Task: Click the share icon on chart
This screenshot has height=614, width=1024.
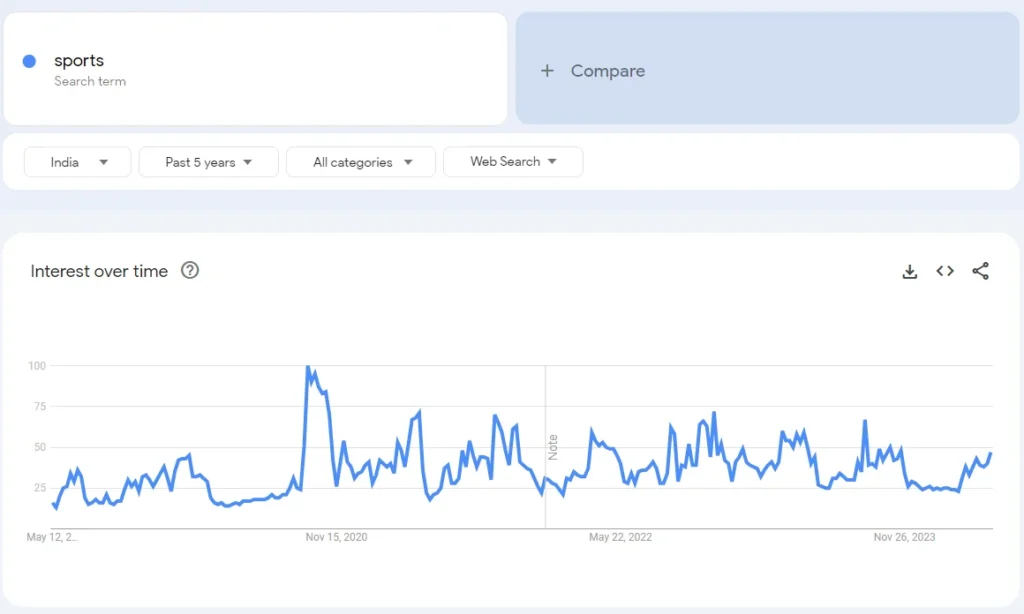Action: pos(980,271)
